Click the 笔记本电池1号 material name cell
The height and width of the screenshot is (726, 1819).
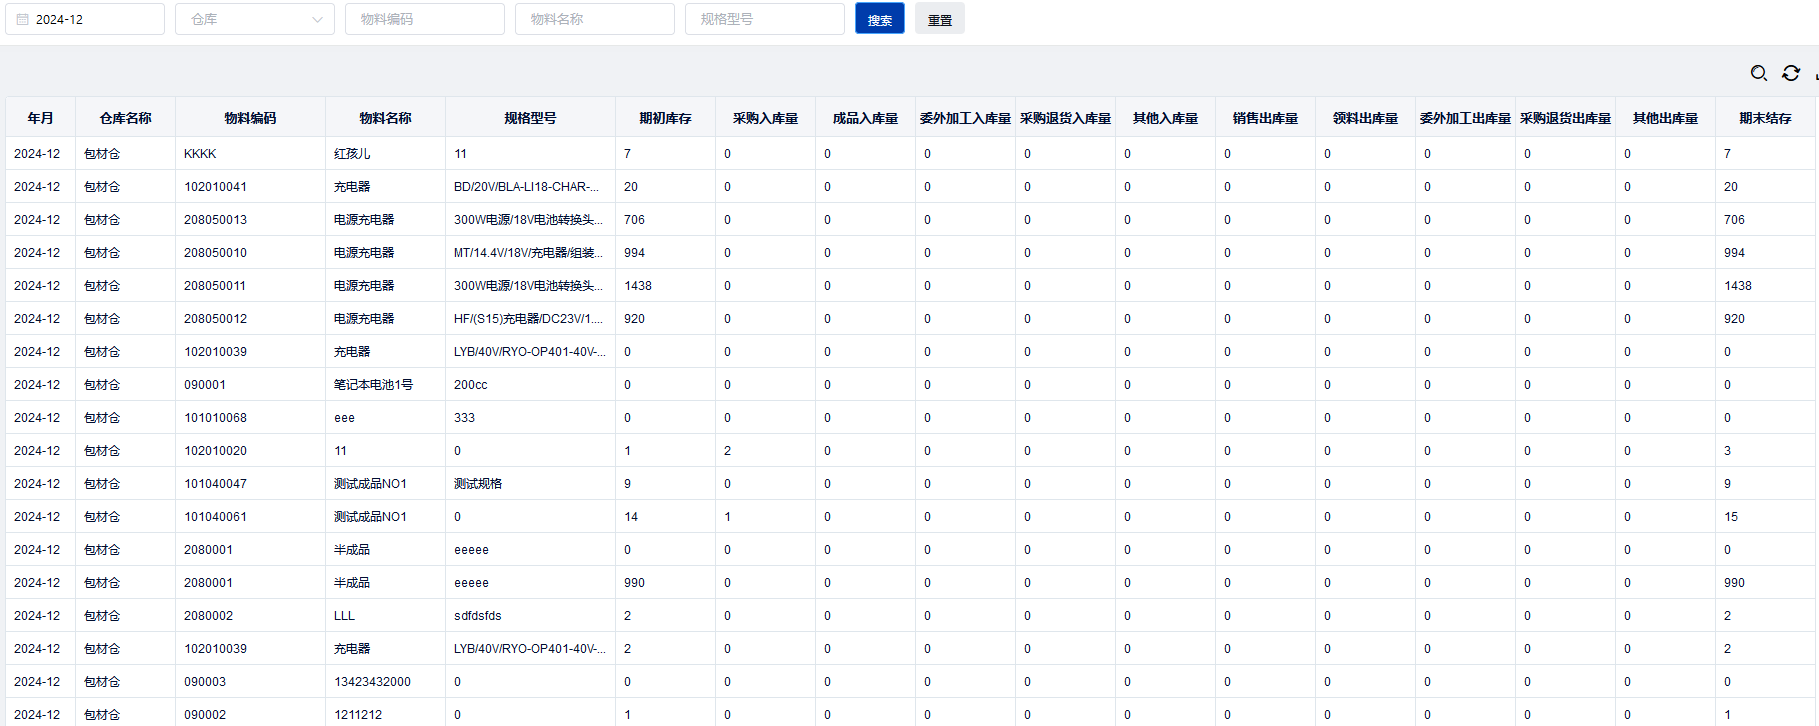pyautogui.click(x=373, y=385)
